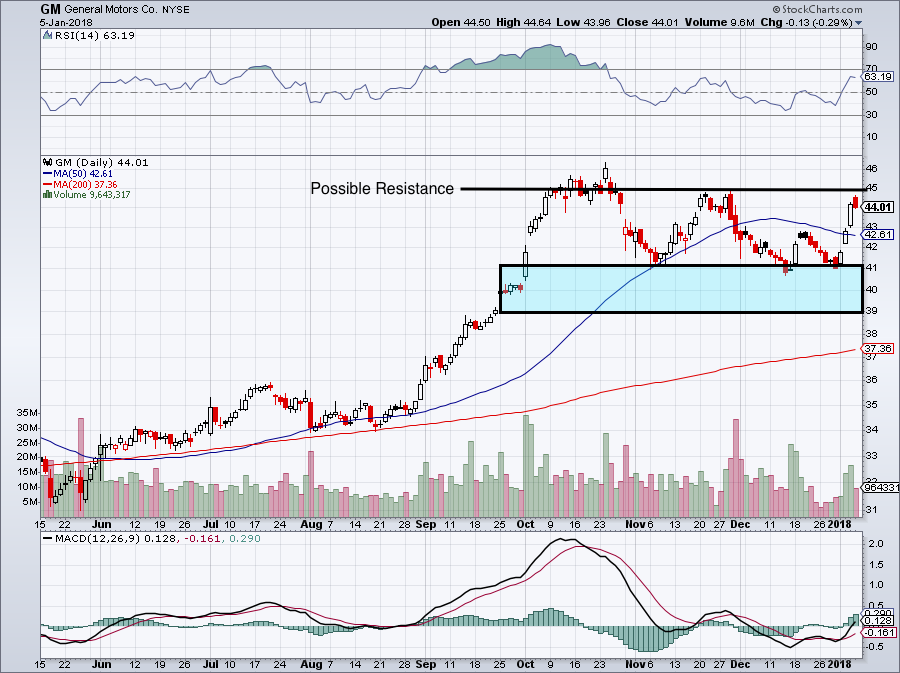The image size is (900, 673).
Task: Click the Volume 9,643,317 legend text
Action: (x=92, y=195)
